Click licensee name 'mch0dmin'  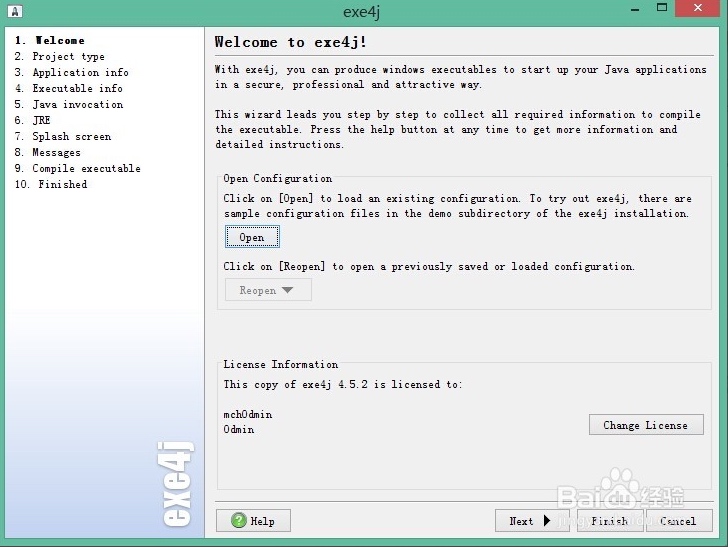tap(247, 414)
